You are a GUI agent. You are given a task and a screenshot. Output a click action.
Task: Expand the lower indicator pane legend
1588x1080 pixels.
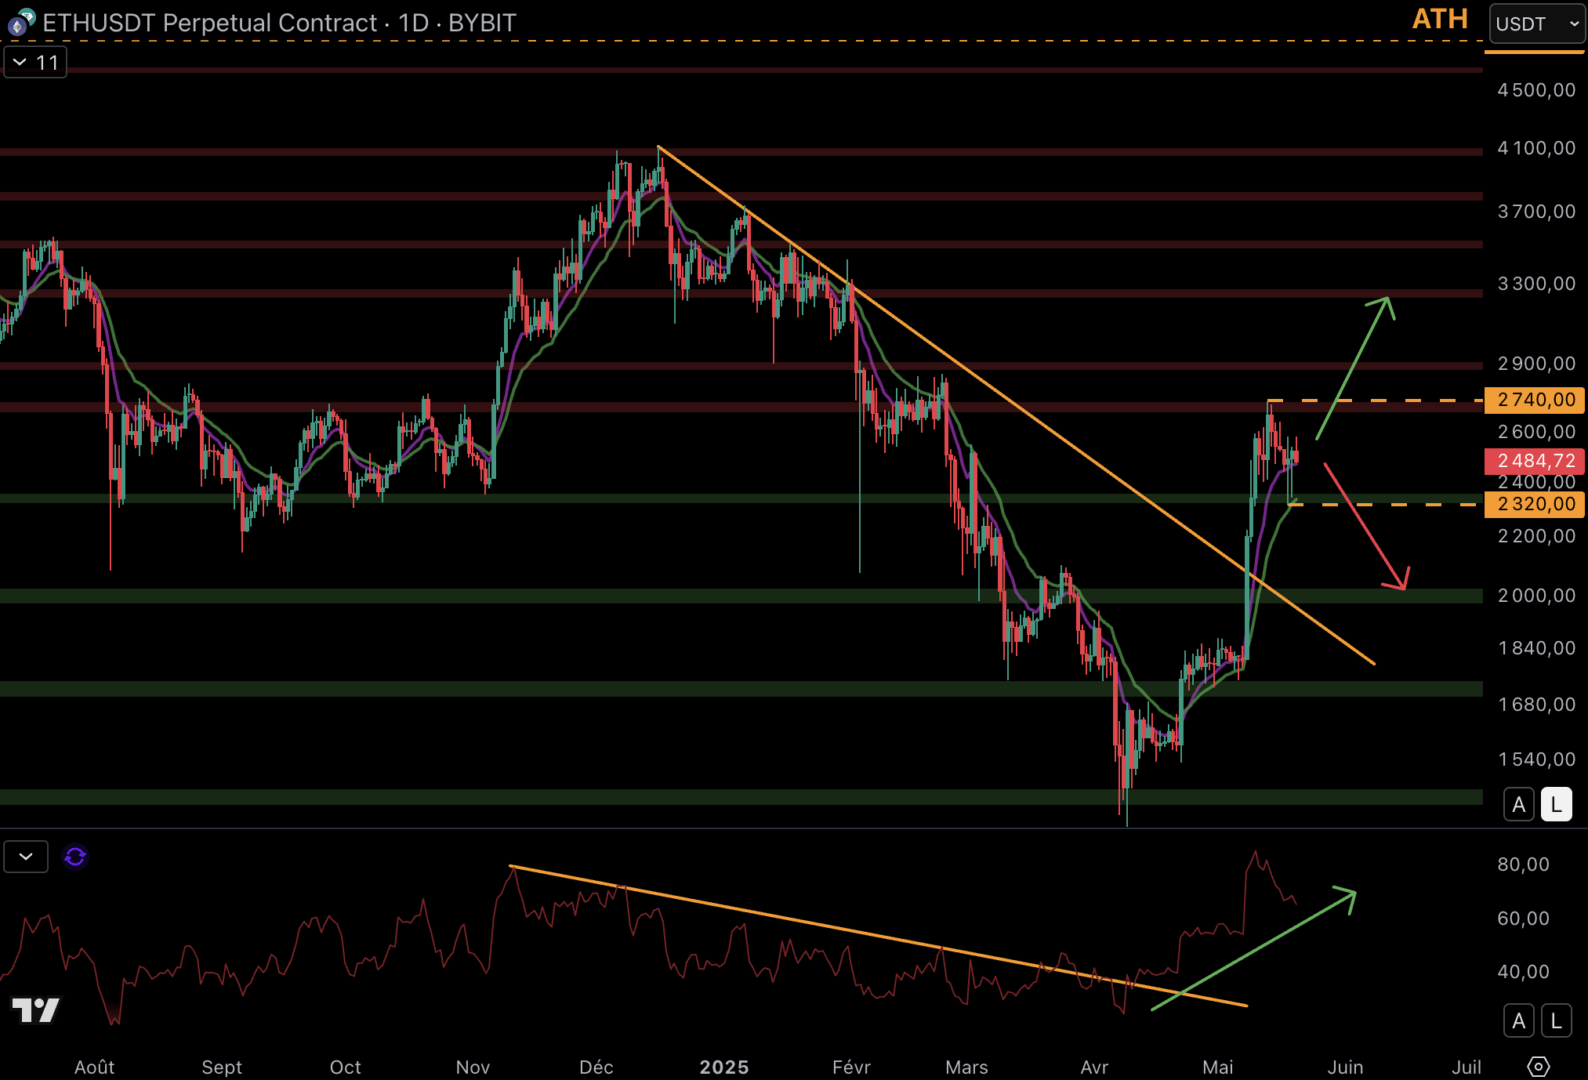(26, 856)
